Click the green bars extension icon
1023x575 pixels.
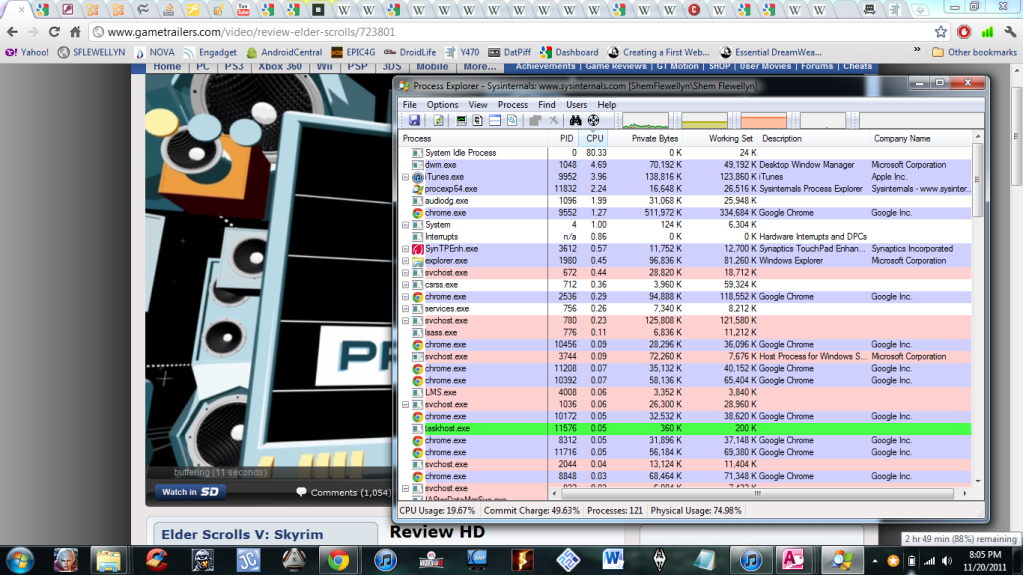987,32
